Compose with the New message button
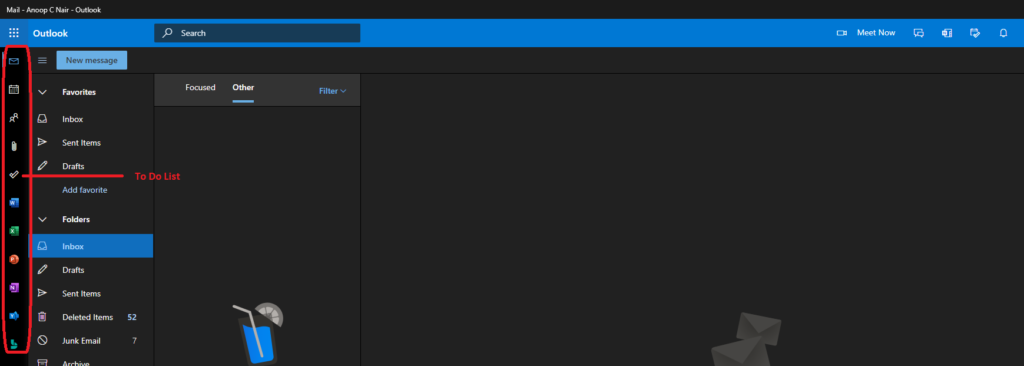Image resolution: width=1024 pixels, height=366 pixels. tap(91, 60)
